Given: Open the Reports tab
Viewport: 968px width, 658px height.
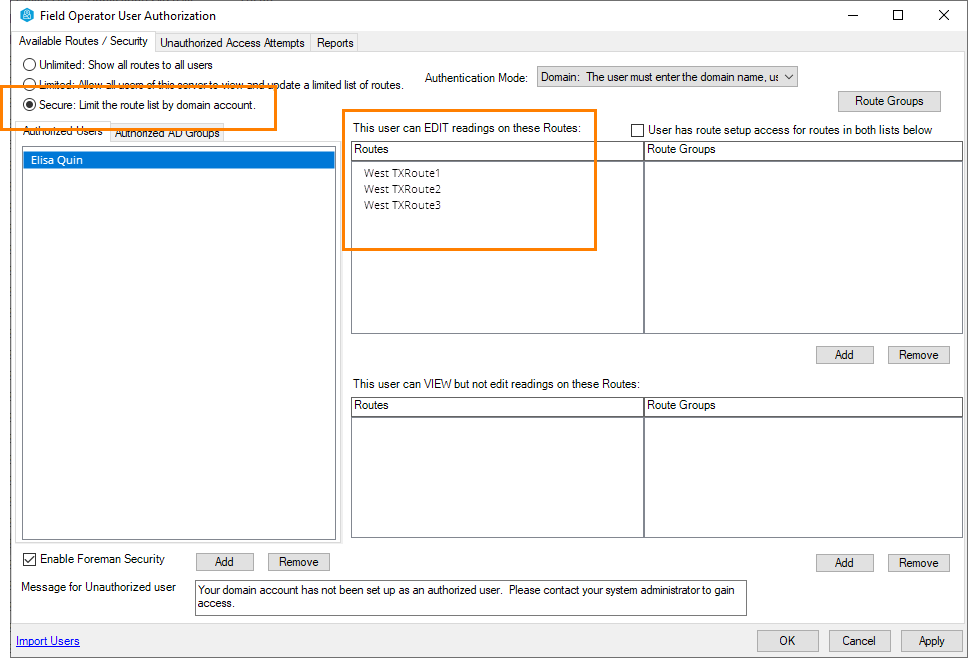Looking at the screenshot, I should coord(335,43).
